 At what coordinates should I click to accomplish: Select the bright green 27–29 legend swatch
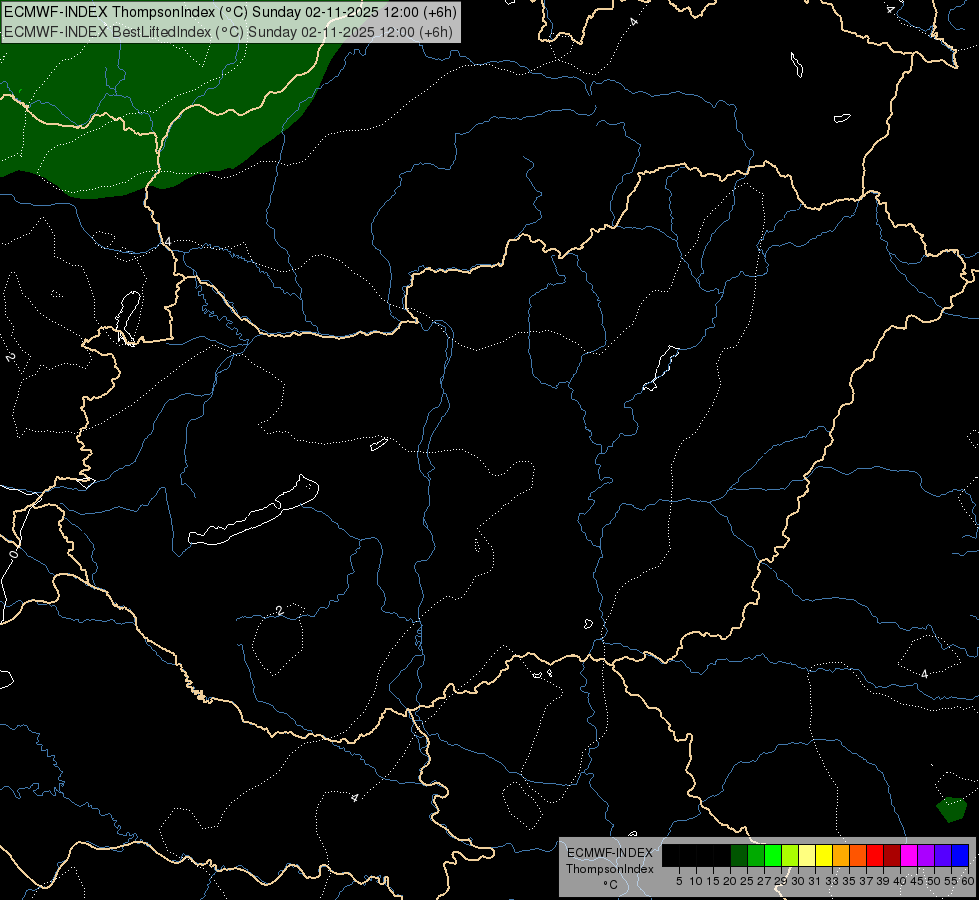click(x=773, y=856)
